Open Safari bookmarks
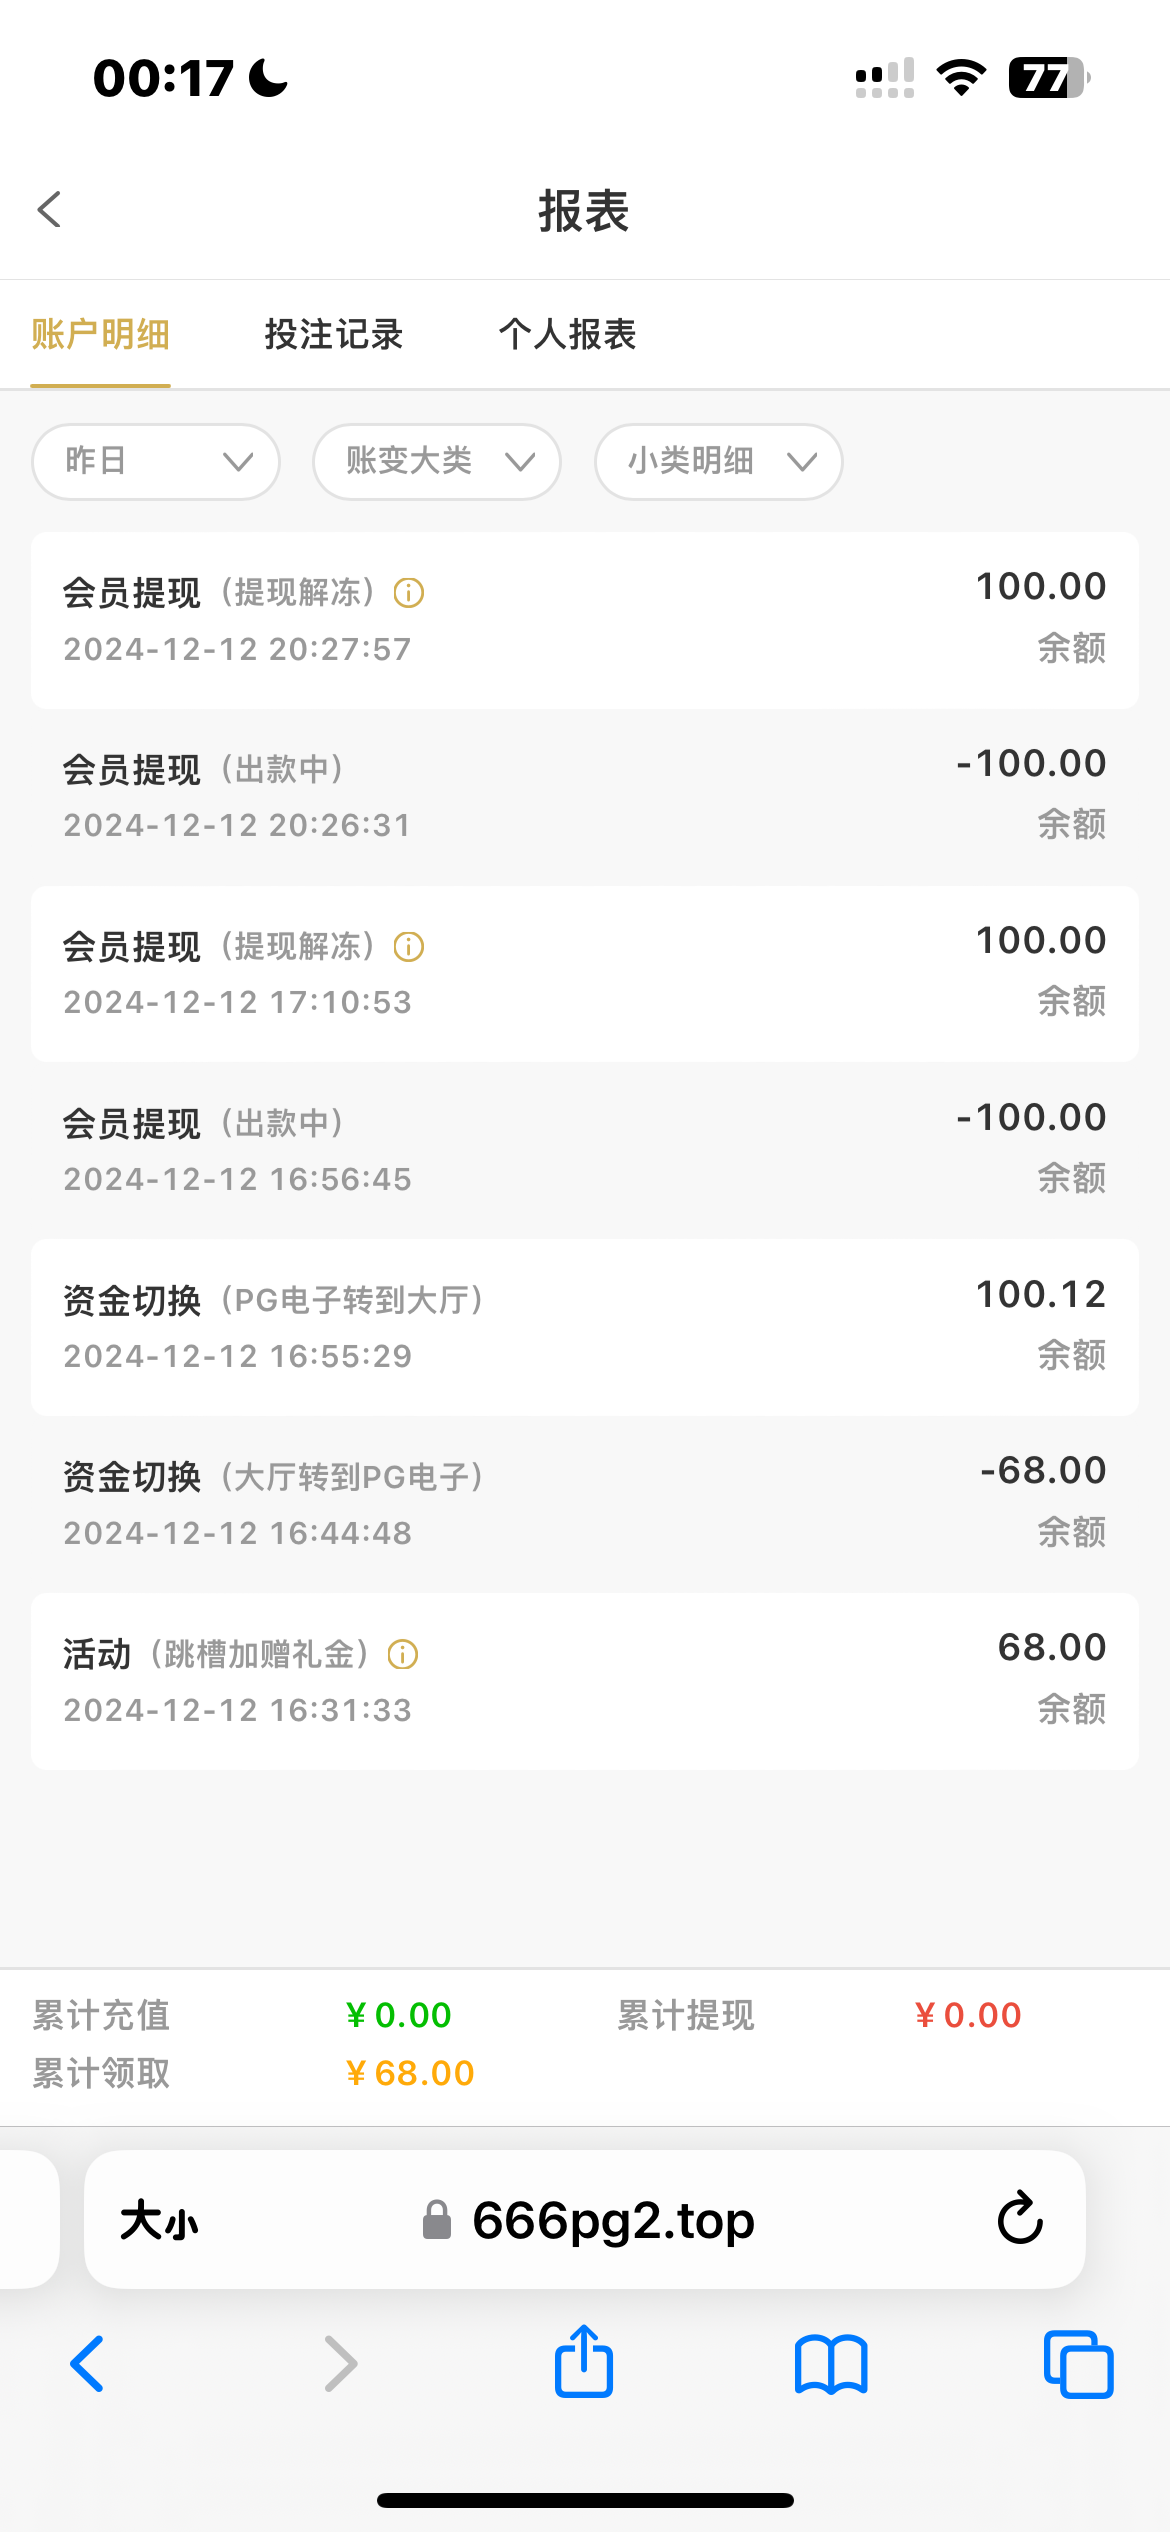 [x=831, y=2364]
